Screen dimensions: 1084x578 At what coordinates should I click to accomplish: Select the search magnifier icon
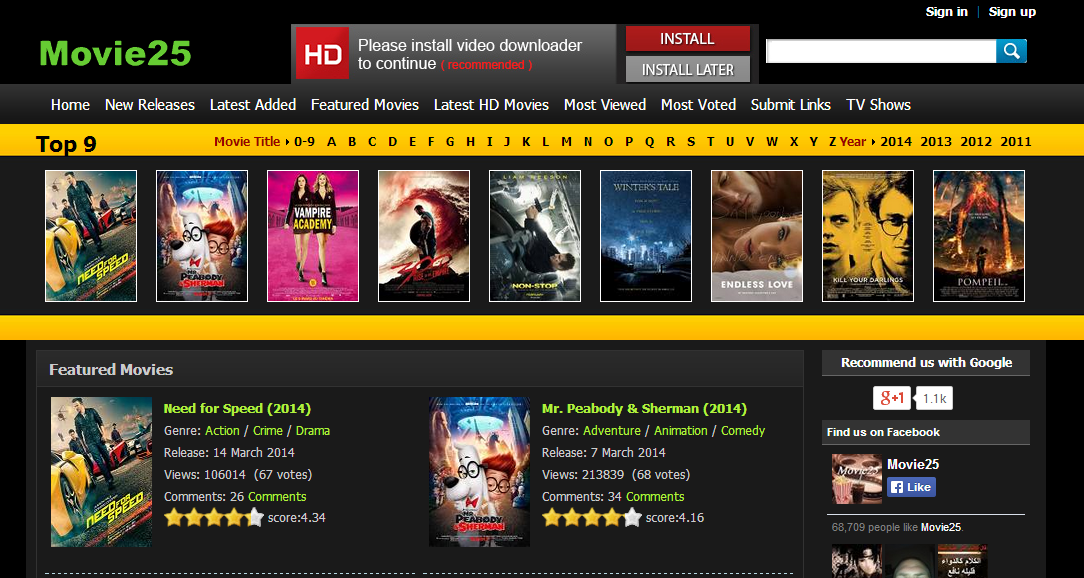tap(1010, 50)
